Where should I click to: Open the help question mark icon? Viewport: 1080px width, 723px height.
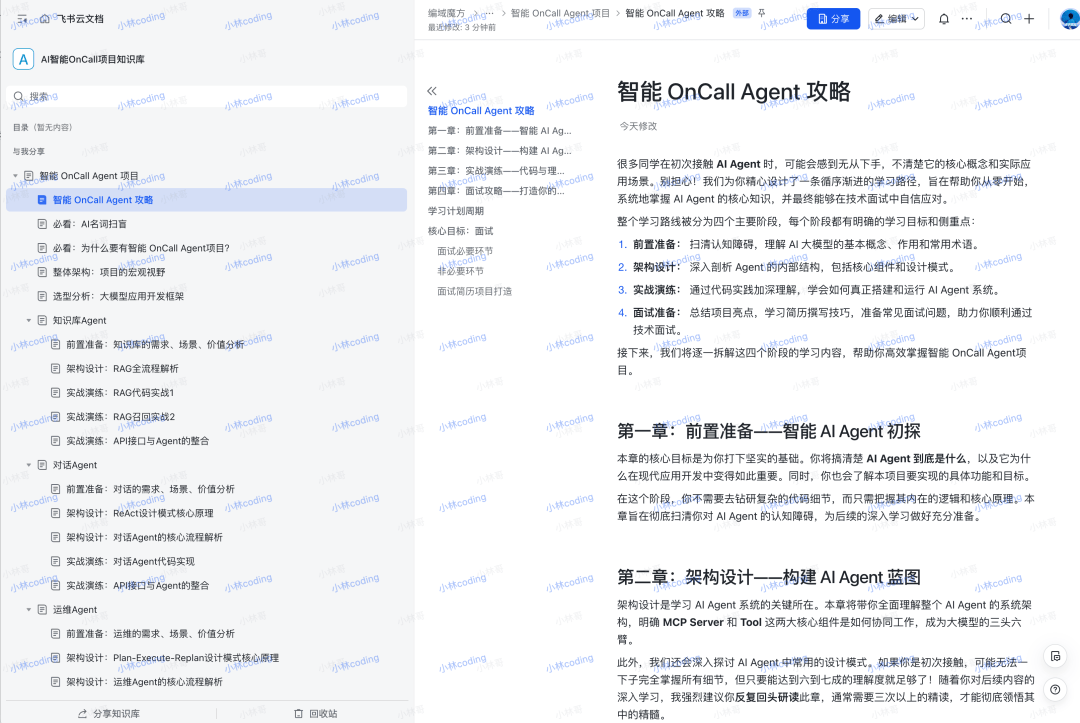coord(1054,689)
